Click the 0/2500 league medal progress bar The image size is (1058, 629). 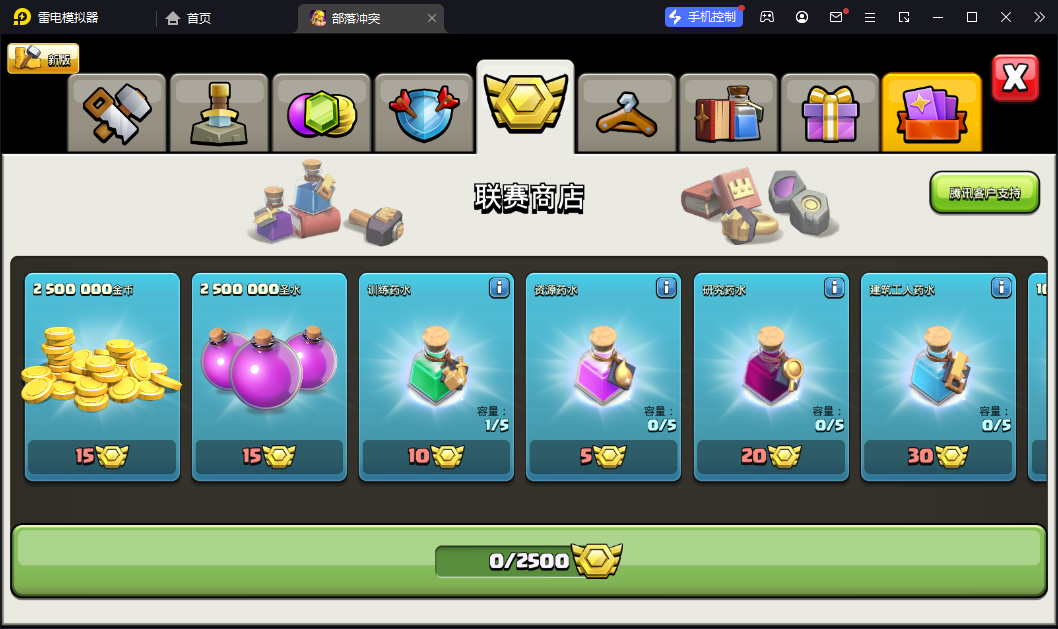pyautogui.click(x=529, y=561)
